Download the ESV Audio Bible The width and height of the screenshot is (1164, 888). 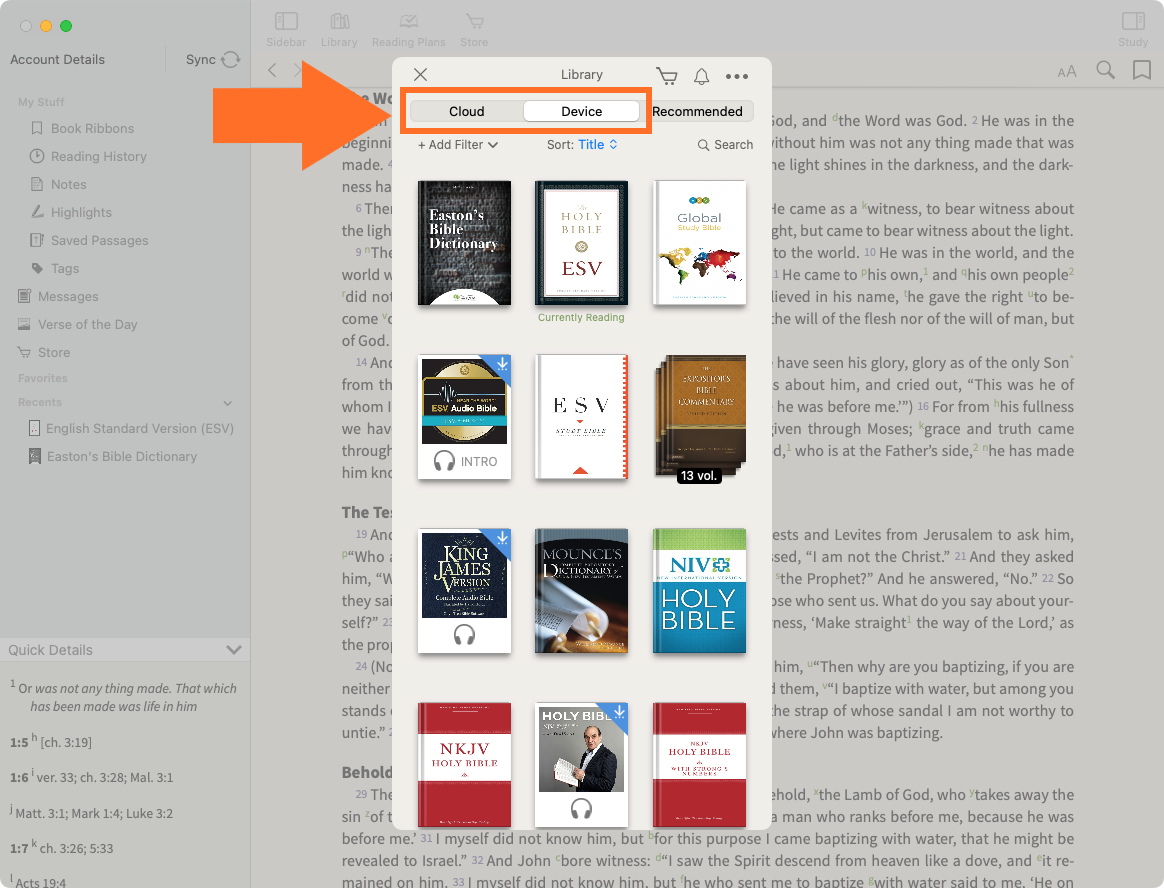tap(503, 364)
